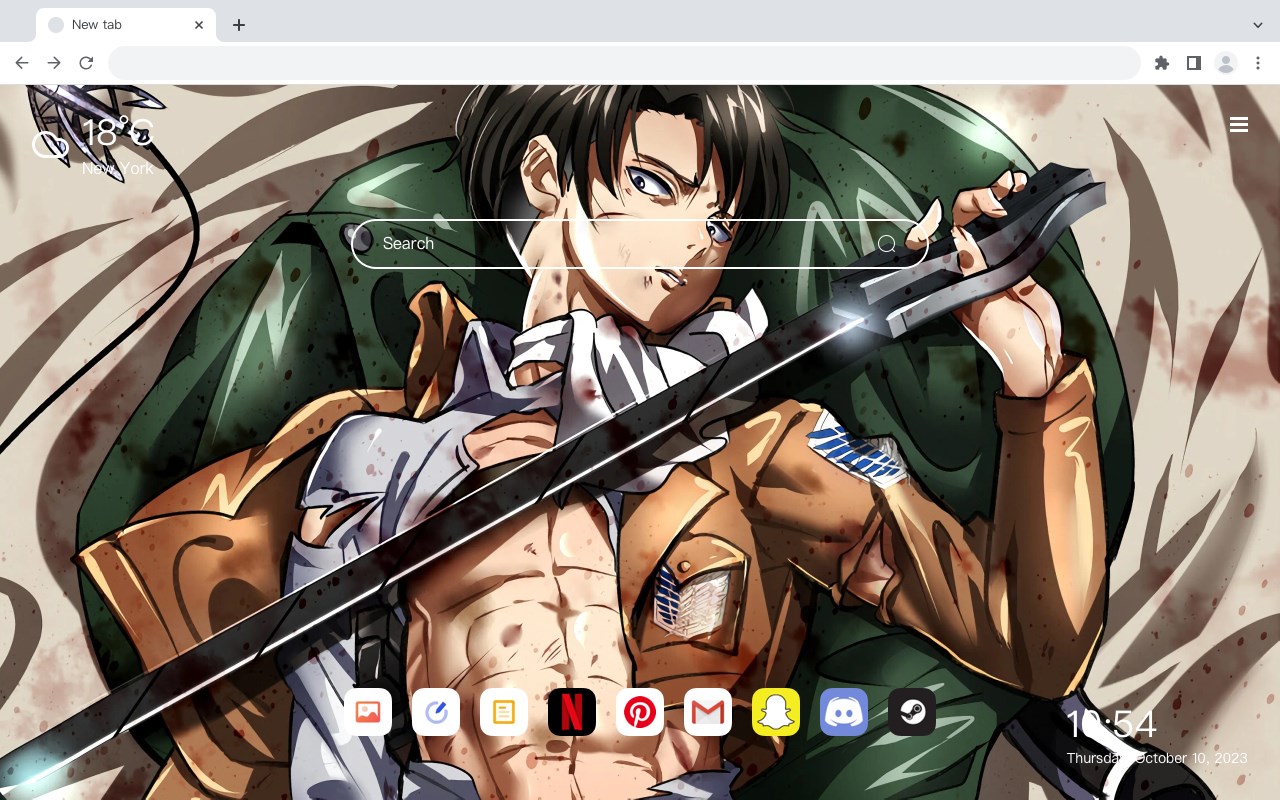This screenshot has height=800, width=1280.
Task: Click into the Search box
Action: pos(640,244)
